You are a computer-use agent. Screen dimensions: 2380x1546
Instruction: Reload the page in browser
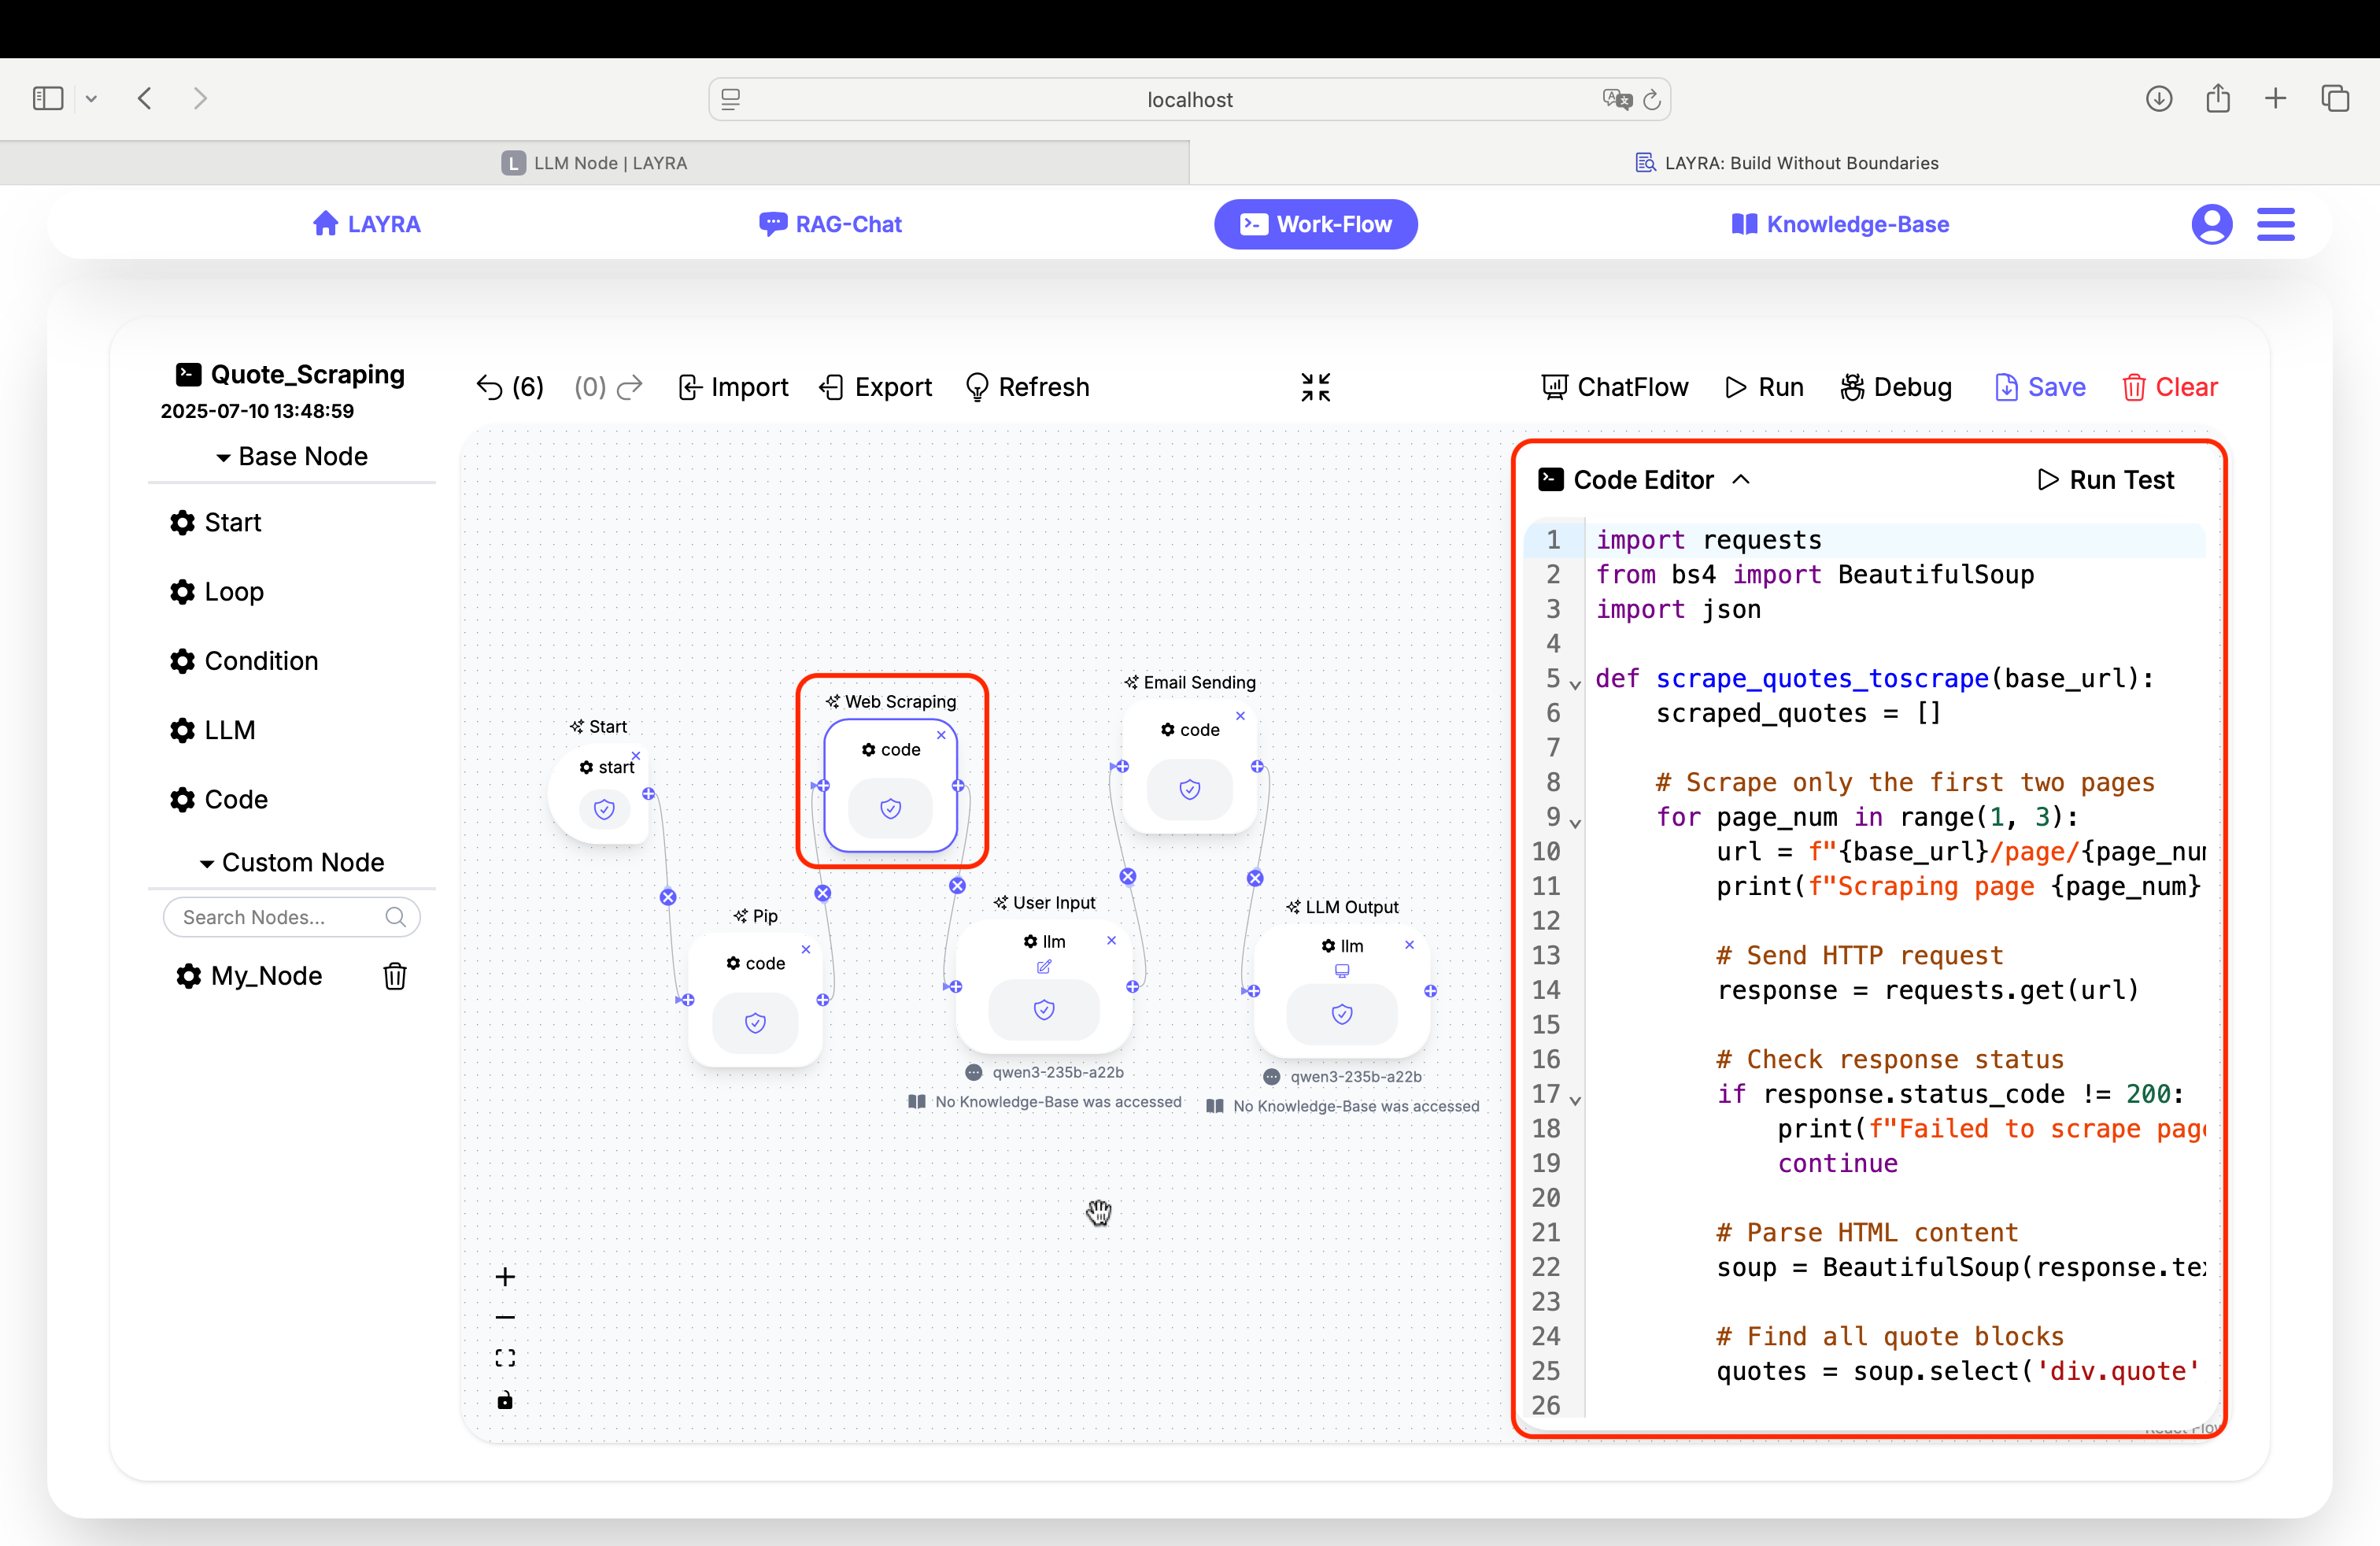click(x=1652, y=99)
